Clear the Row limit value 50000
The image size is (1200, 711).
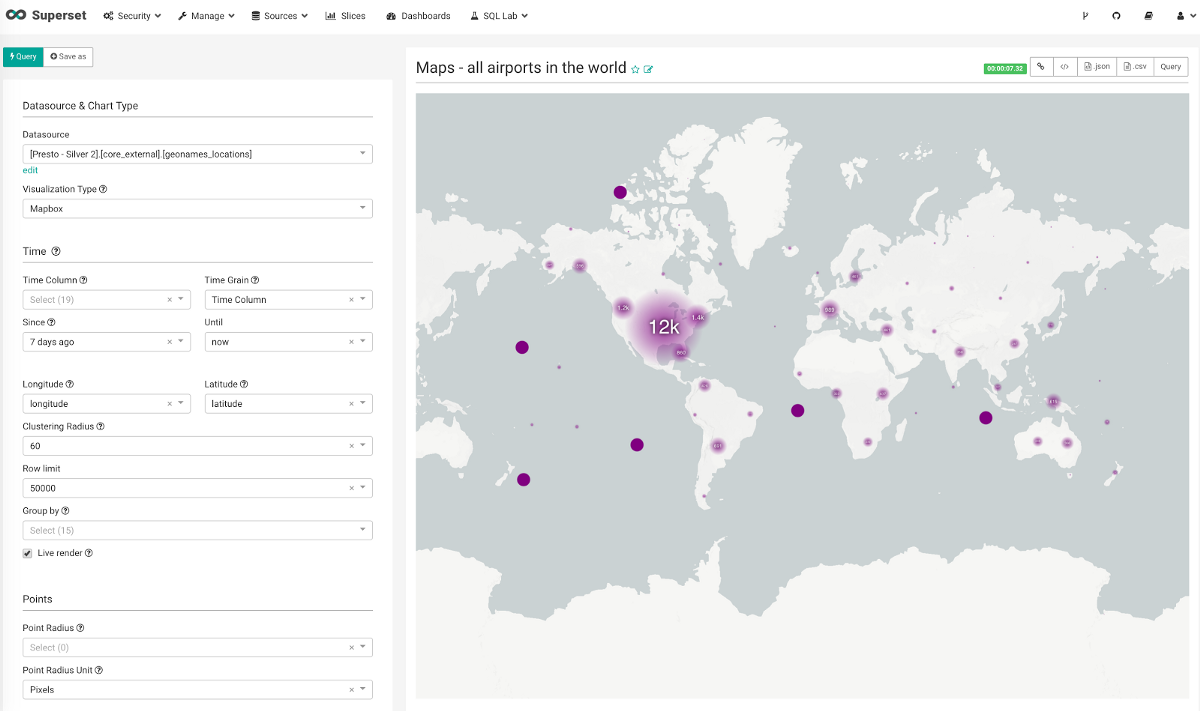[351, 488]
